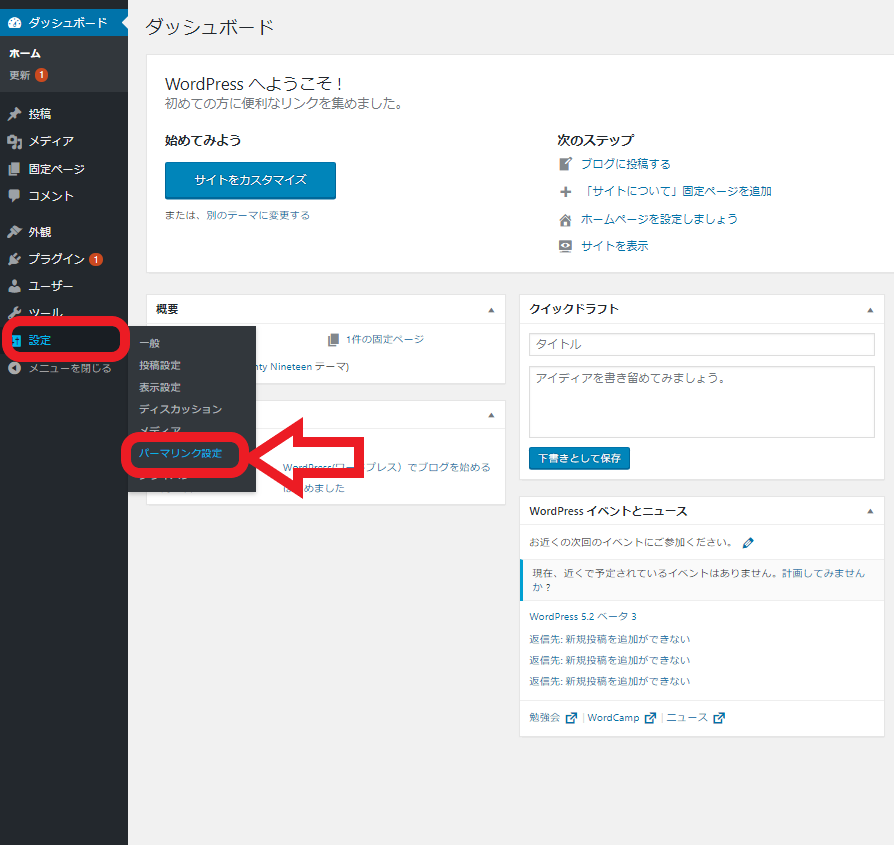This screenshot has width=894, height=845.
Task: Collapse the 概要 widget with its arrow
Action: (491, 310)
